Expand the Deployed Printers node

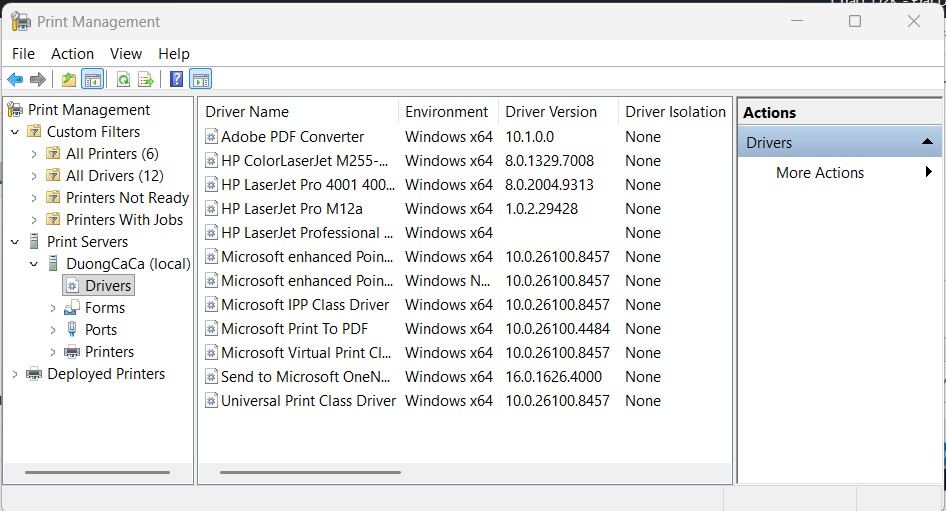pyautogui.click(x=15, y=374)
